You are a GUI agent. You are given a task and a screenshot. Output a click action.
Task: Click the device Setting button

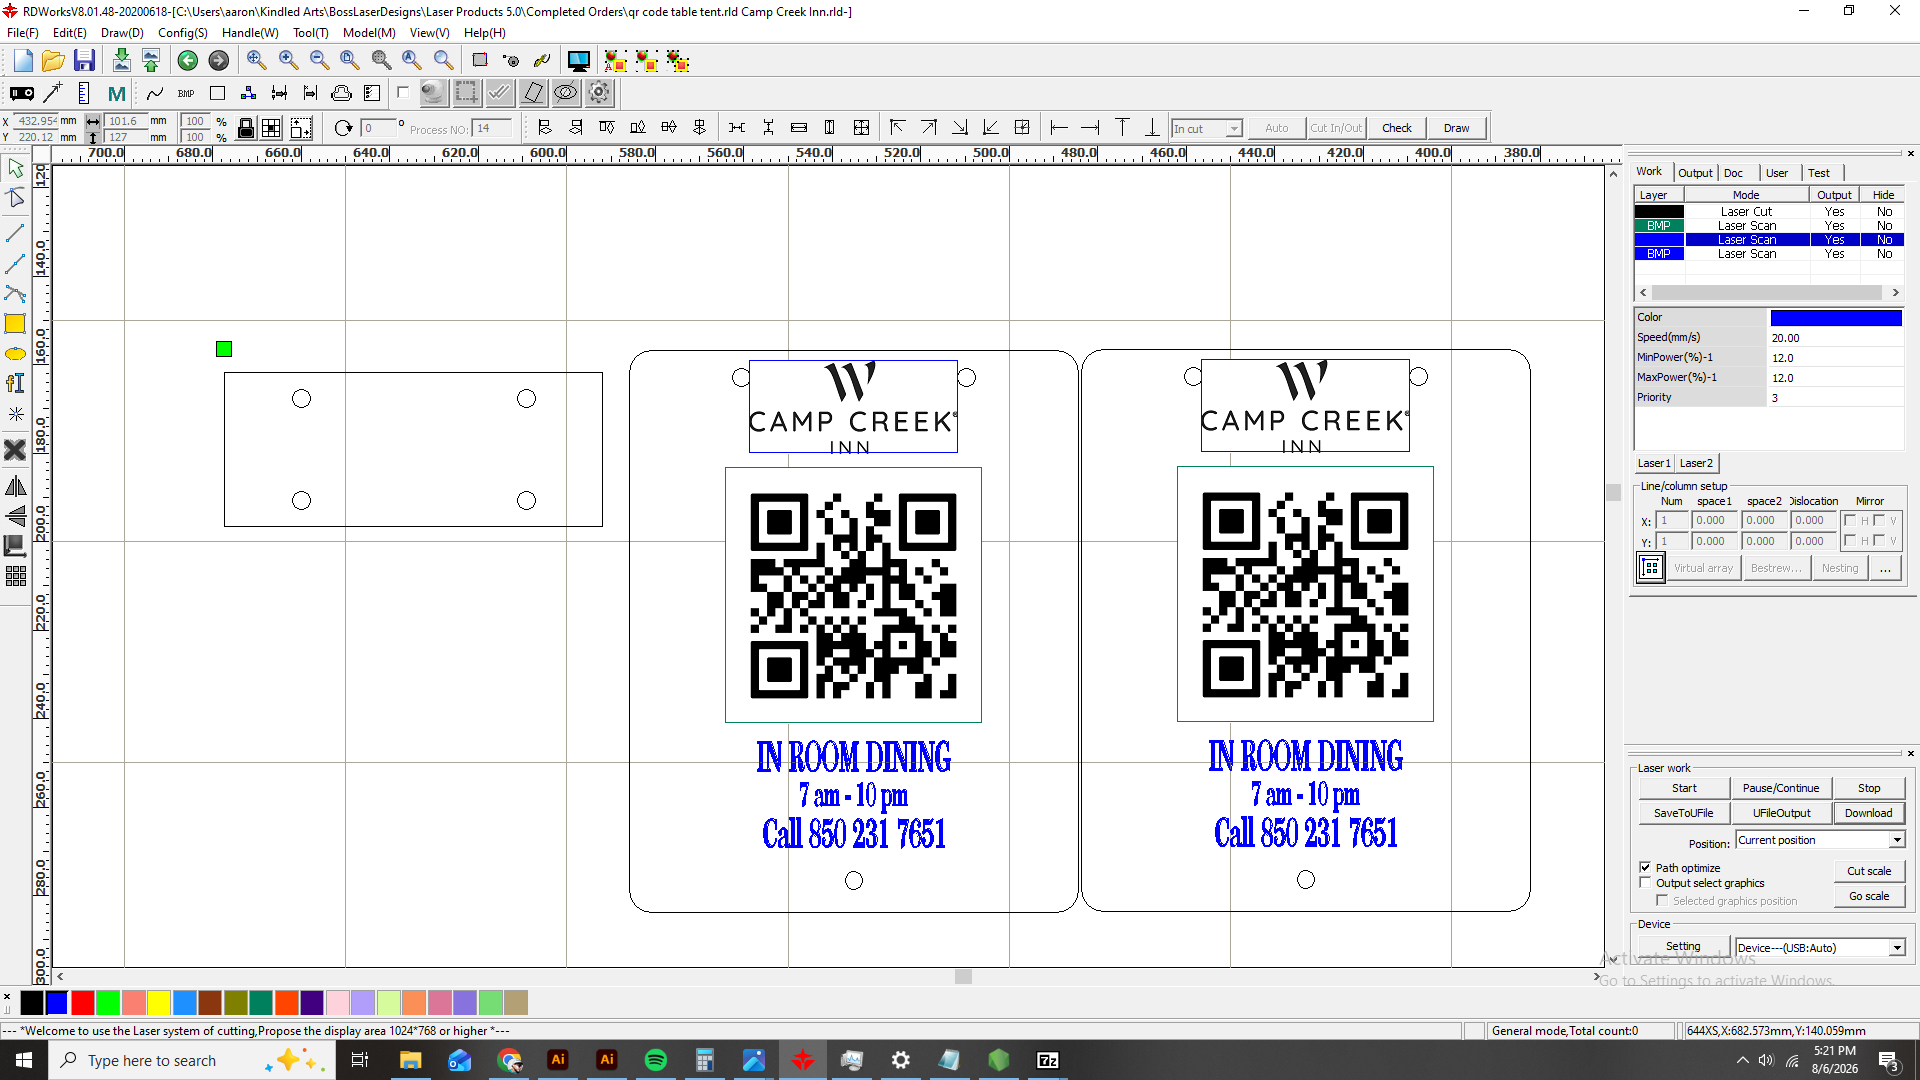1683,947
